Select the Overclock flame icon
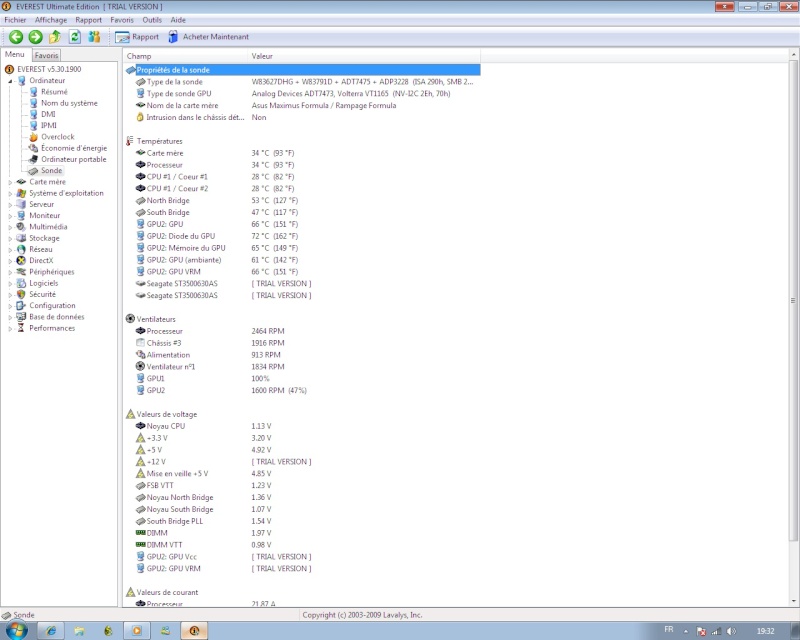Screen dimensions: 800x640 pyautogui.click(x=33, y=137)
